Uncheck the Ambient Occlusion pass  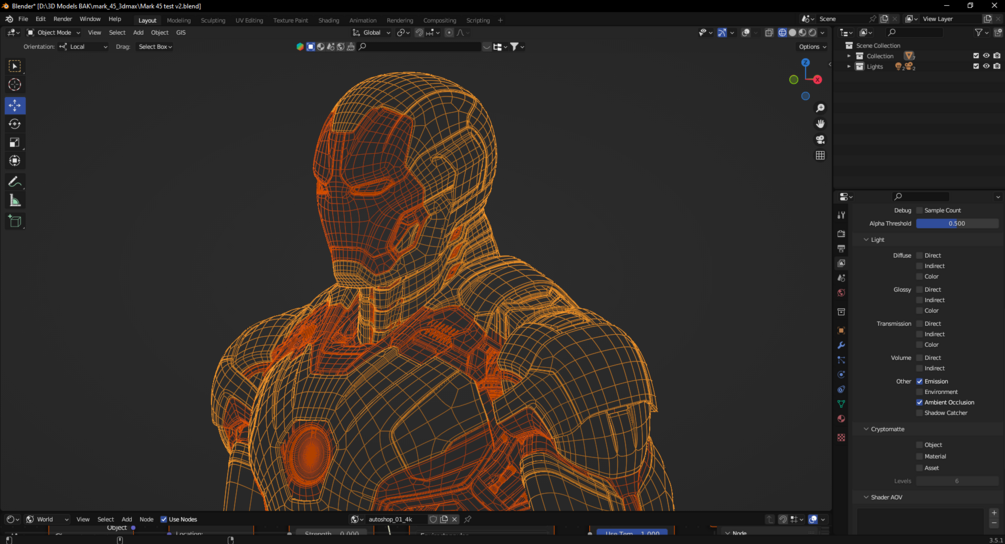[x=919, y=402]
